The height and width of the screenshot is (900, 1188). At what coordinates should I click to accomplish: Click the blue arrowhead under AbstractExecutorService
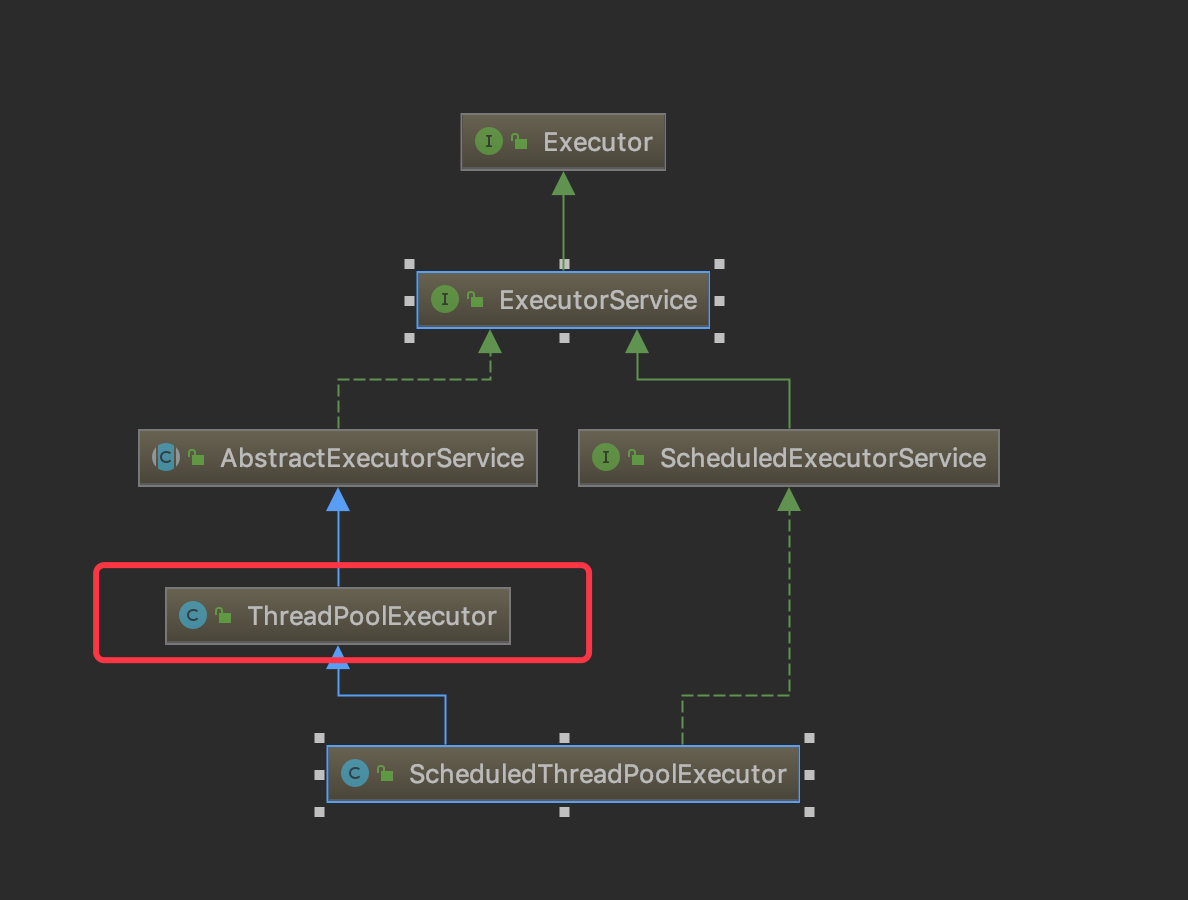click(338, 499)
